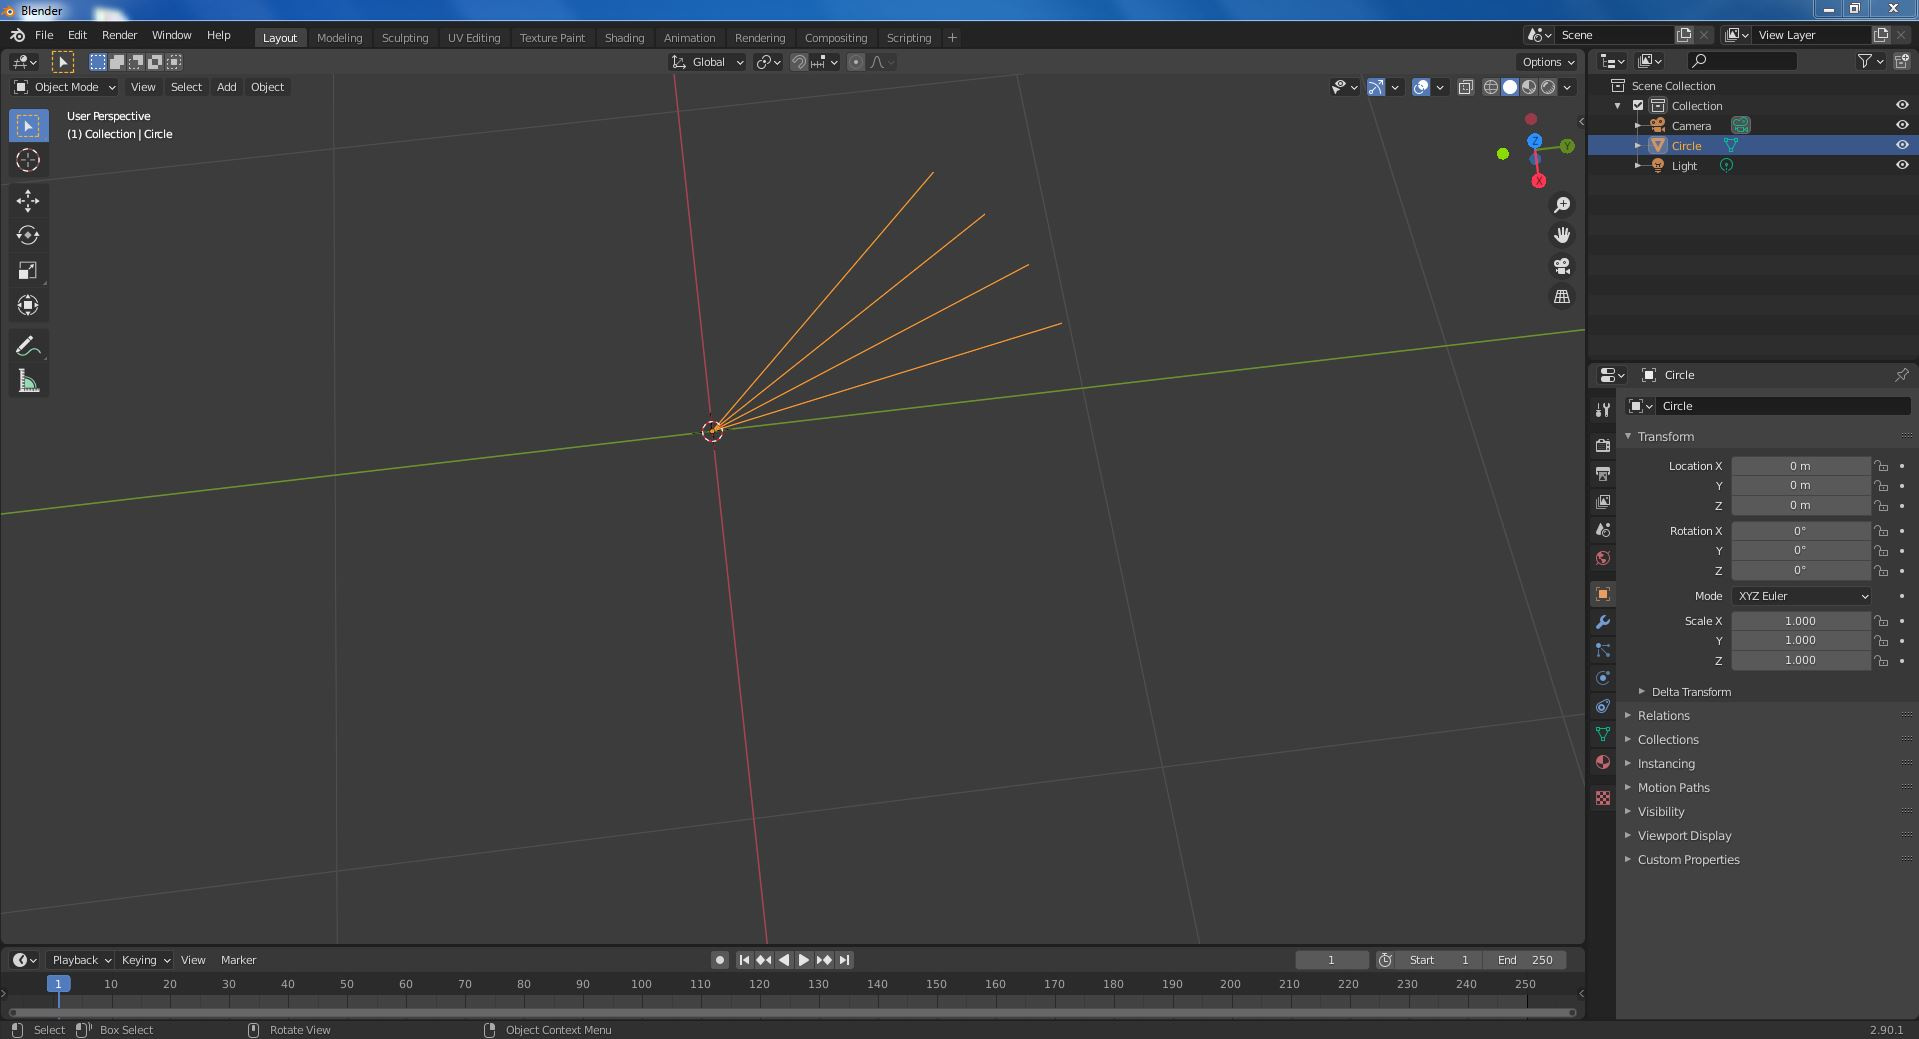
Task: Open the Tool properties tab
Action: pos(1603,410)
